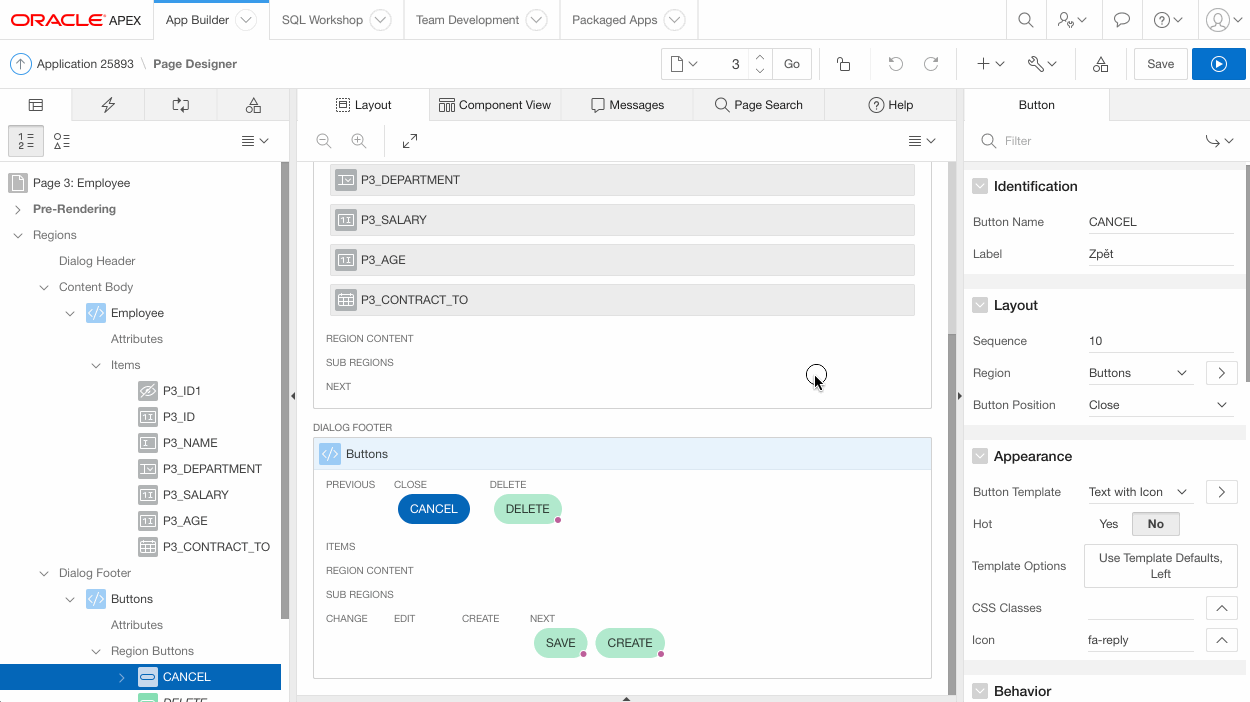Viewport: 1250px width, 702px height.
Task: Open the Button Template dropdown
Action: pos(1139,492)
